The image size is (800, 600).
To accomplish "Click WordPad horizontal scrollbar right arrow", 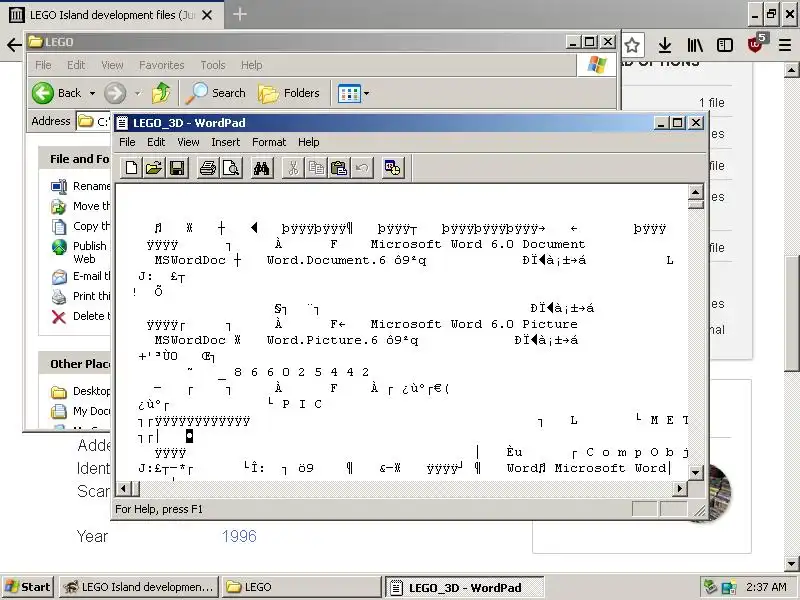I will click(x=679, y=489).
